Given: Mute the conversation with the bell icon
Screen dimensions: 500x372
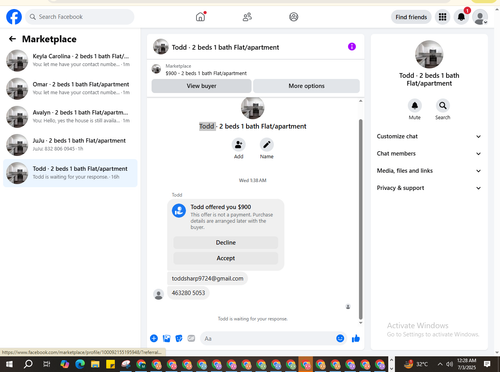Looking at the screenshot, I should (x=415, y=106).
